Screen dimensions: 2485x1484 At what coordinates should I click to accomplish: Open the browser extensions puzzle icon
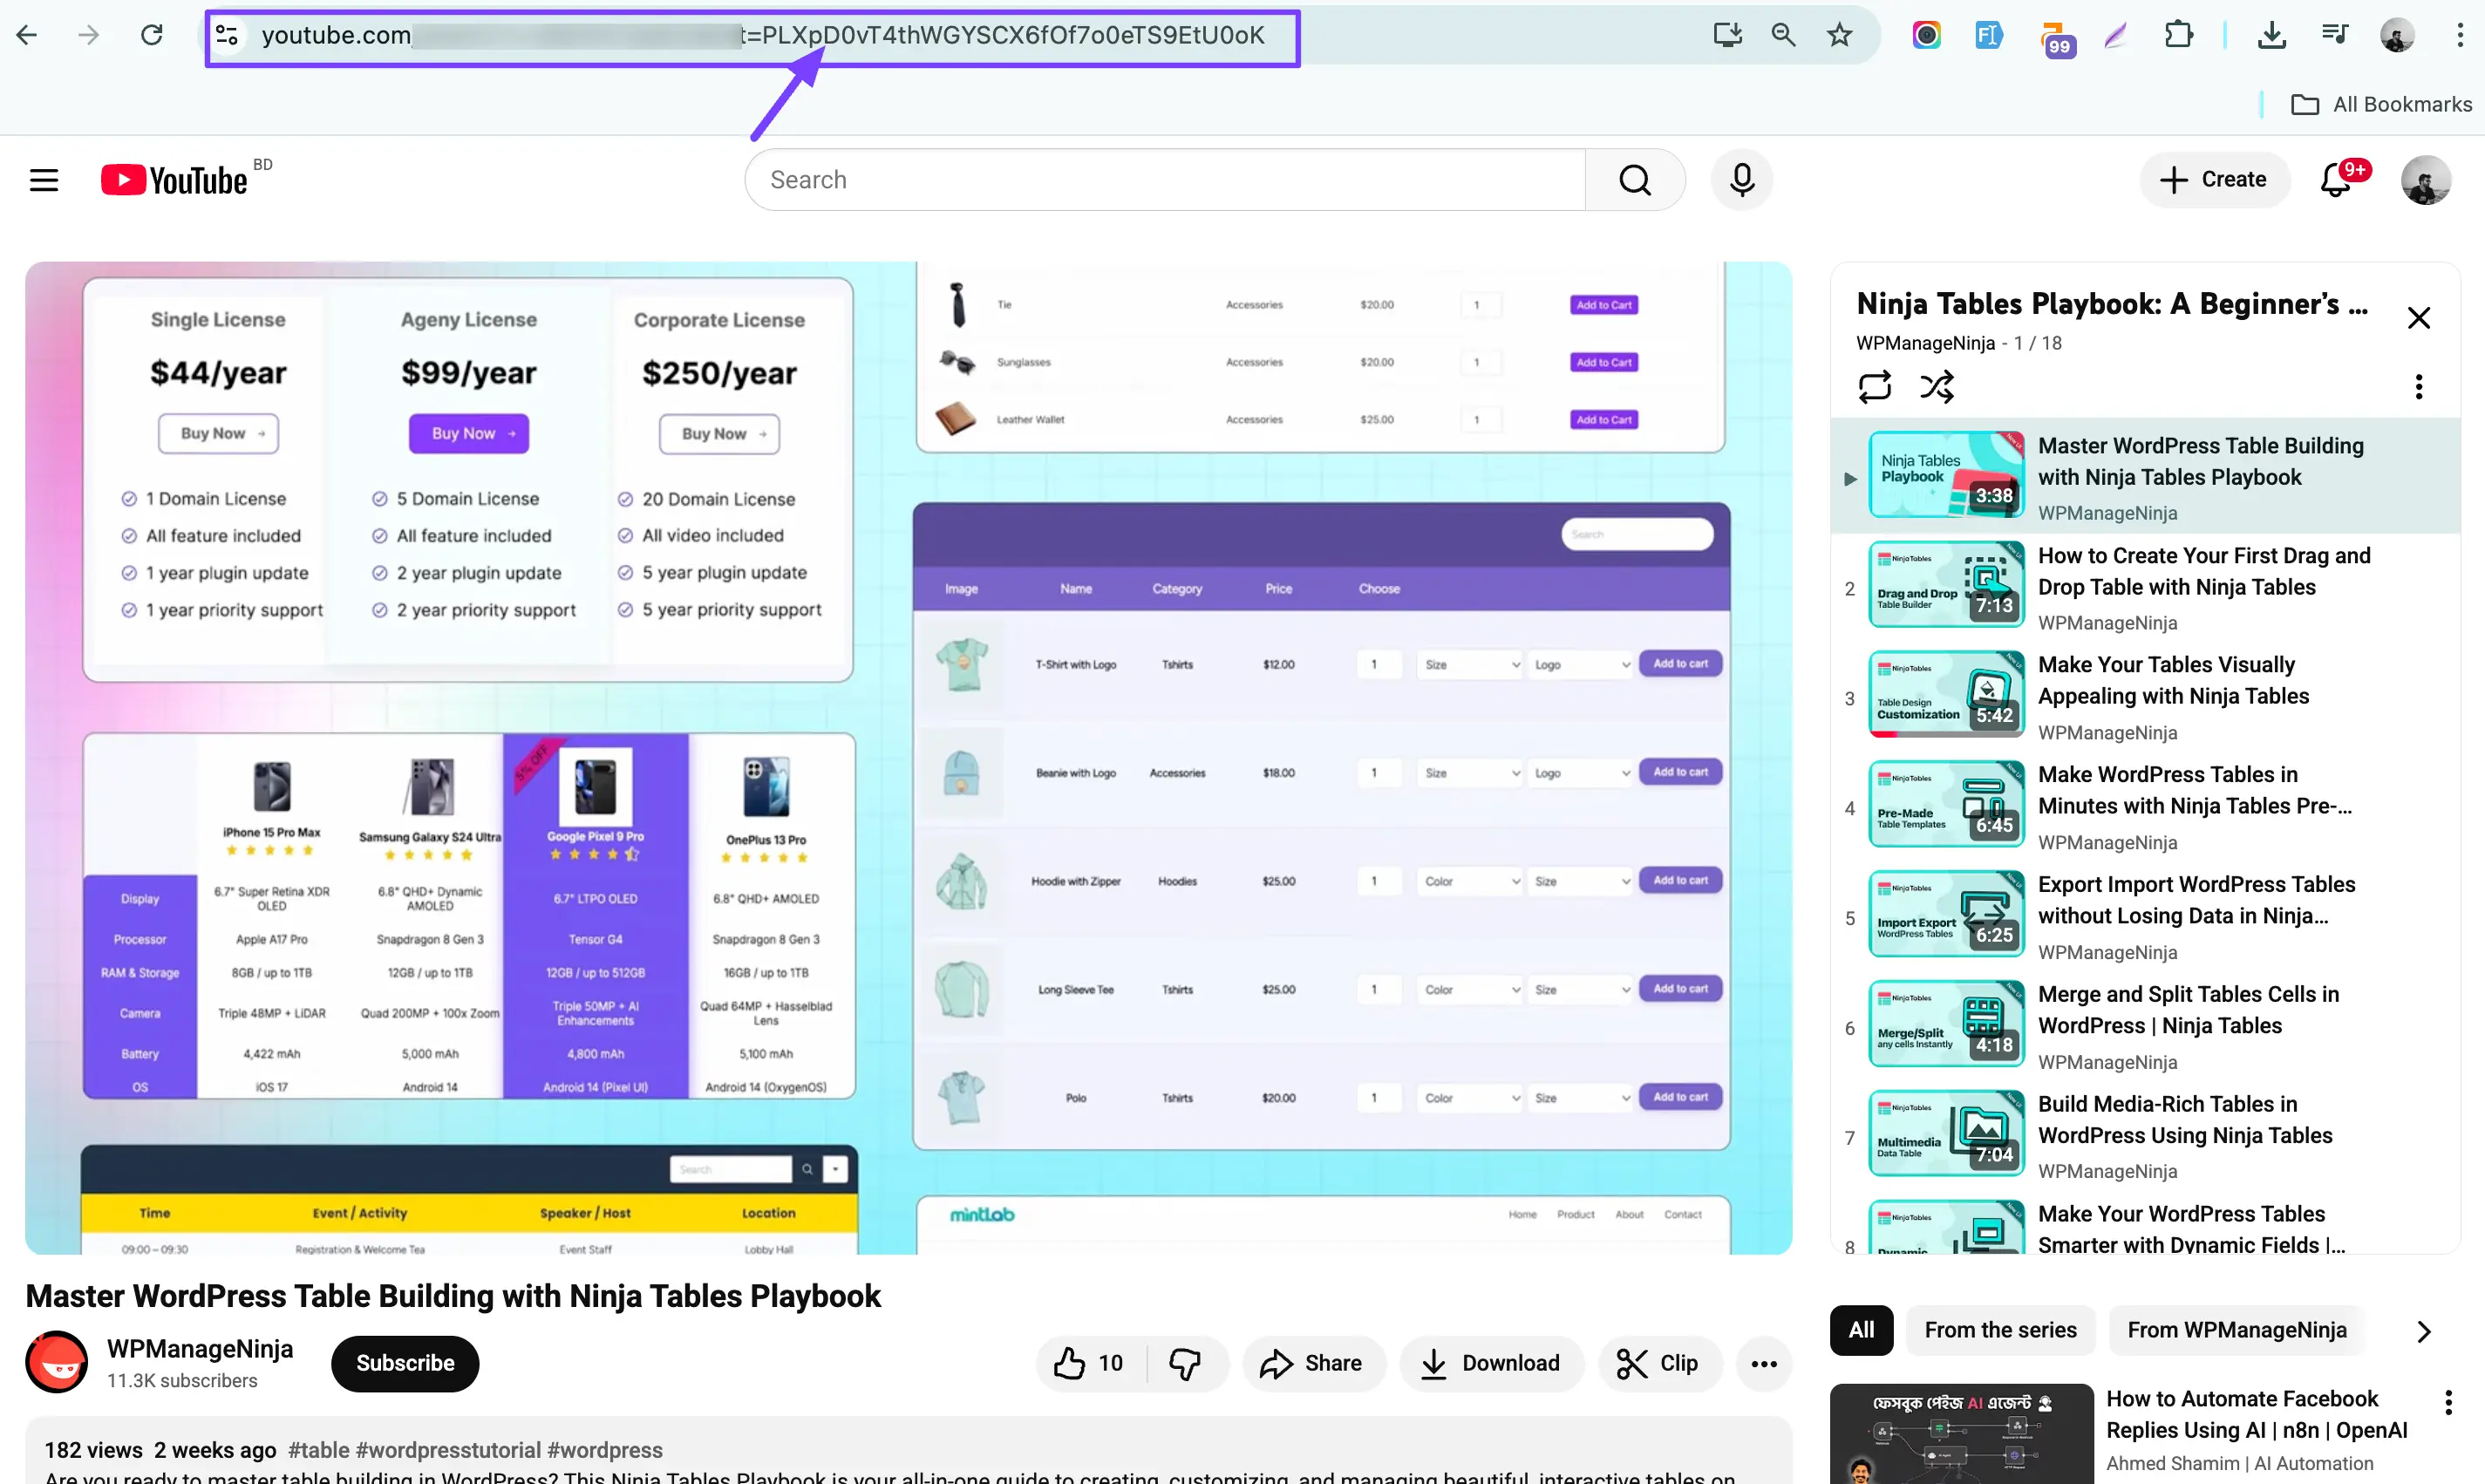[2178, 35]
